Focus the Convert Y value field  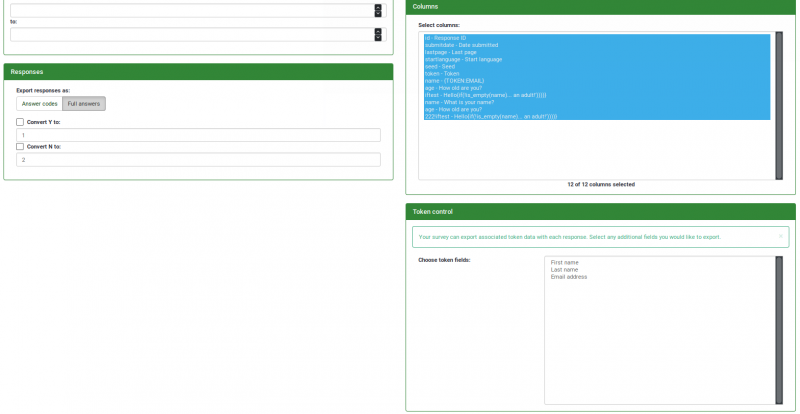click(x=198, y=135)
